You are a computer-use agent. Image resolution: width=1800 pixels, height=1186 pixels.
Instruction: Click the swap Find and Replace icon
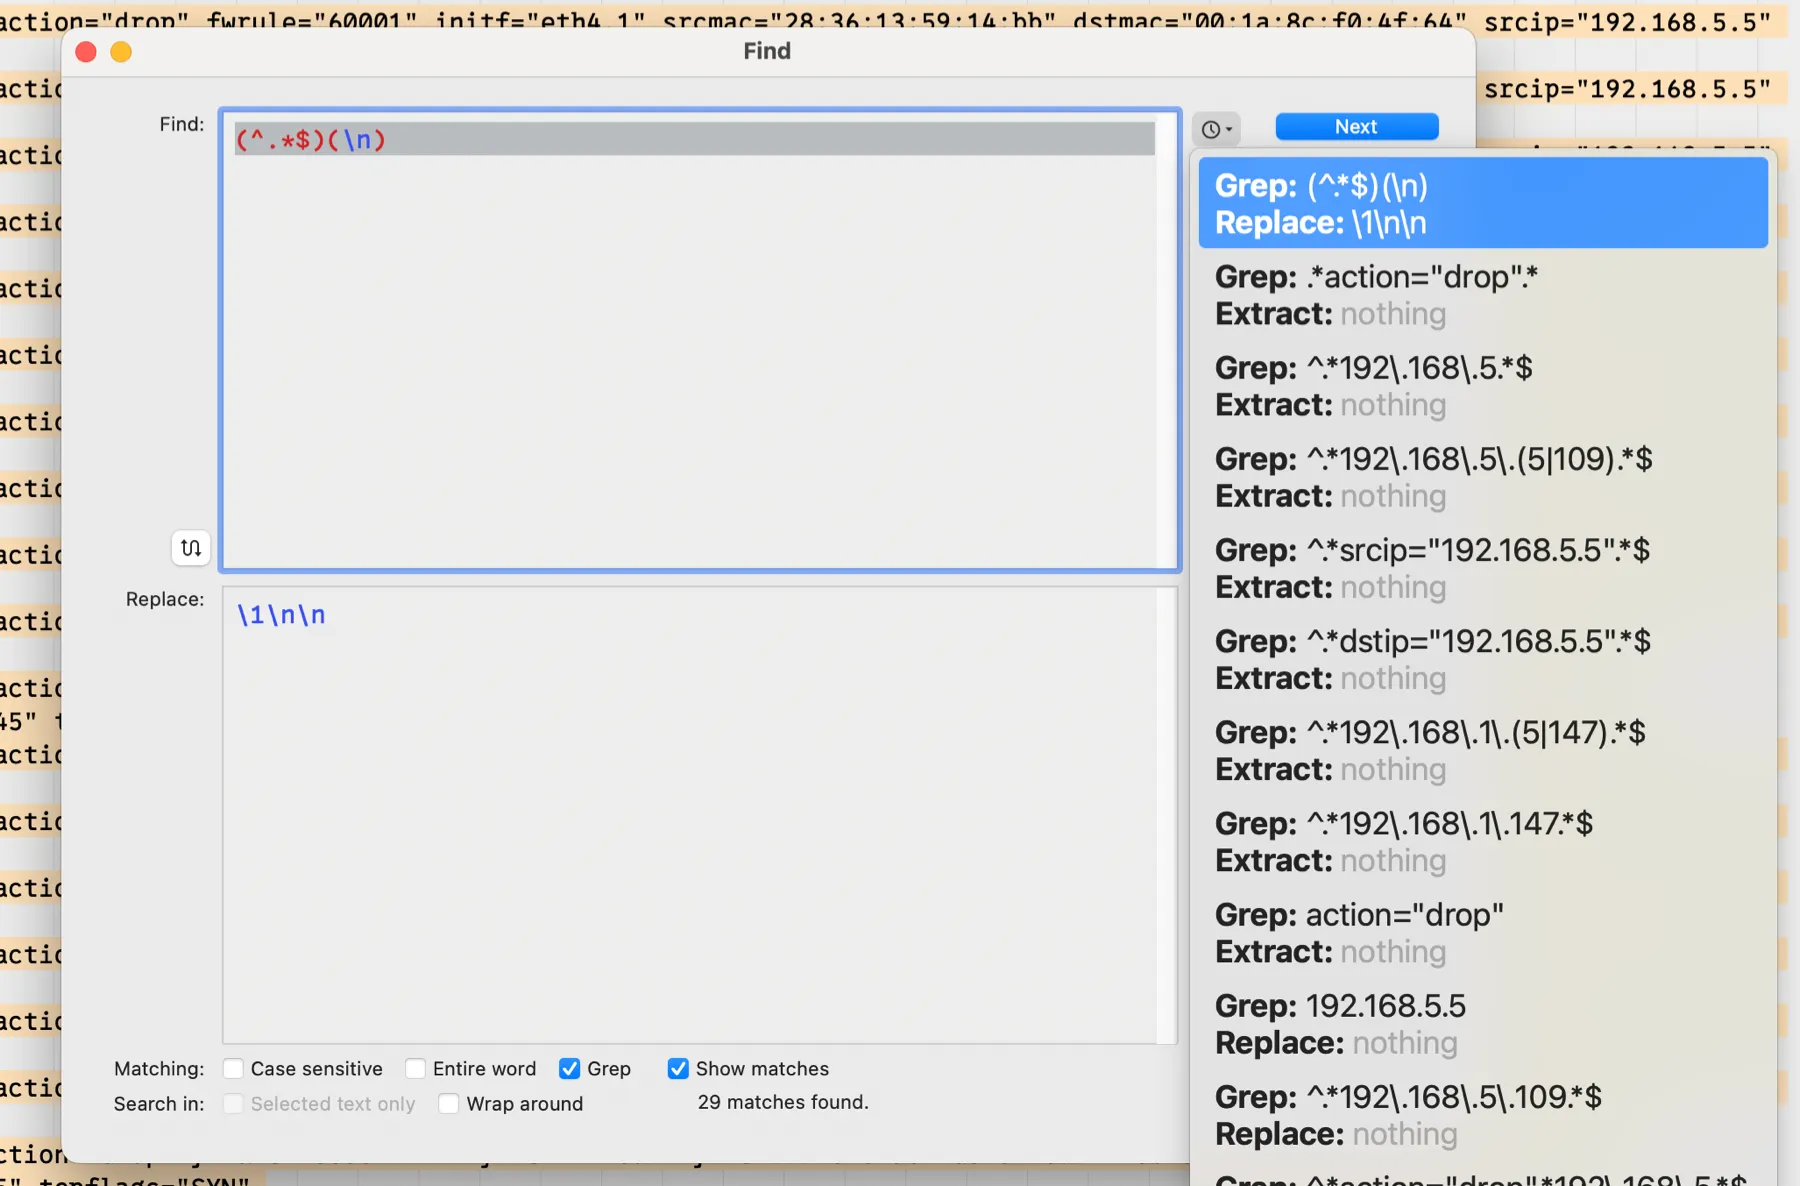pos(190,547)
